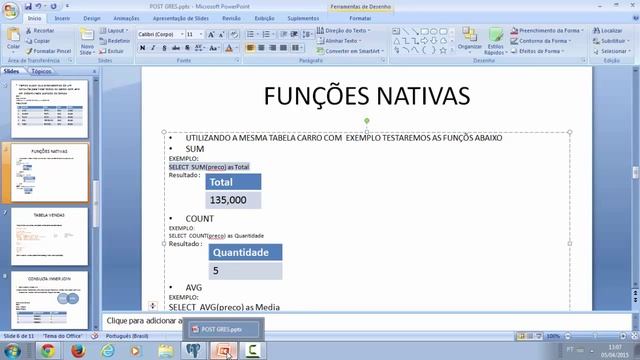Viewport: 640px width, 360px height.
Task: Open the Organizar arrange menu
Action: point(470,41)
